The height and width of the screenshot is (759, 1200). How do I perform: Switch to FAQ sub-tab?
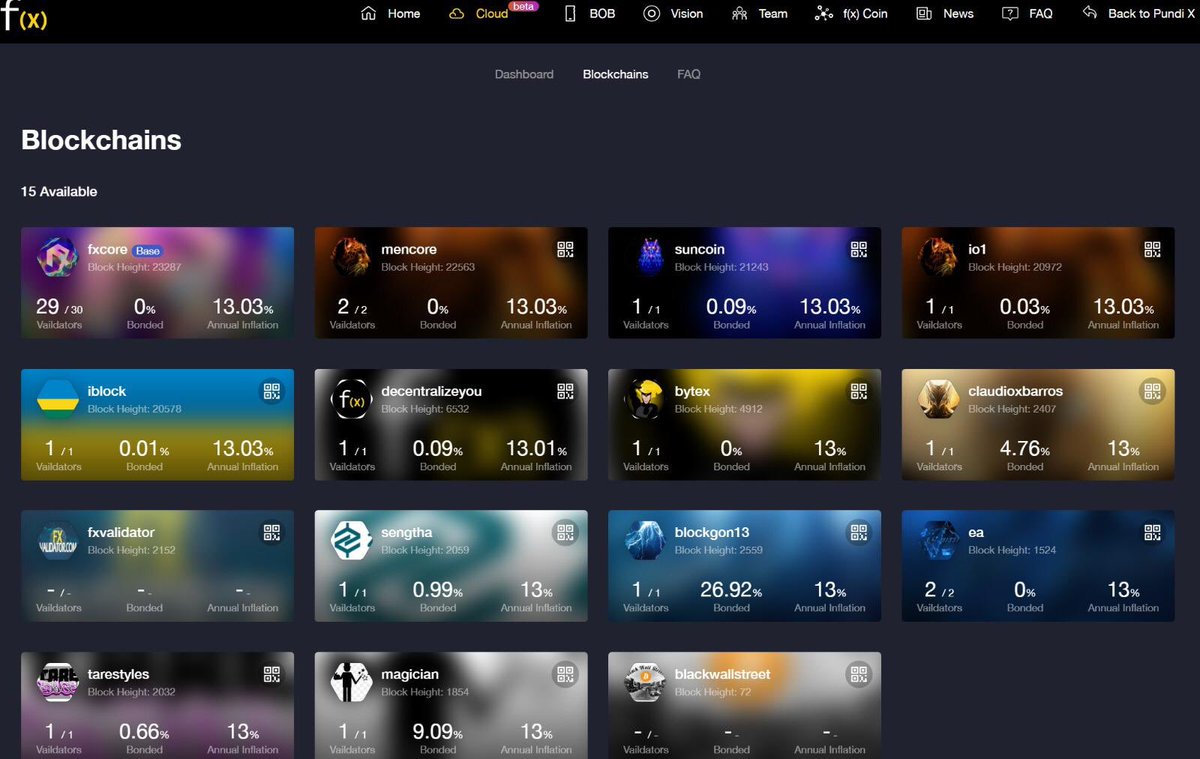coord(689,74)
